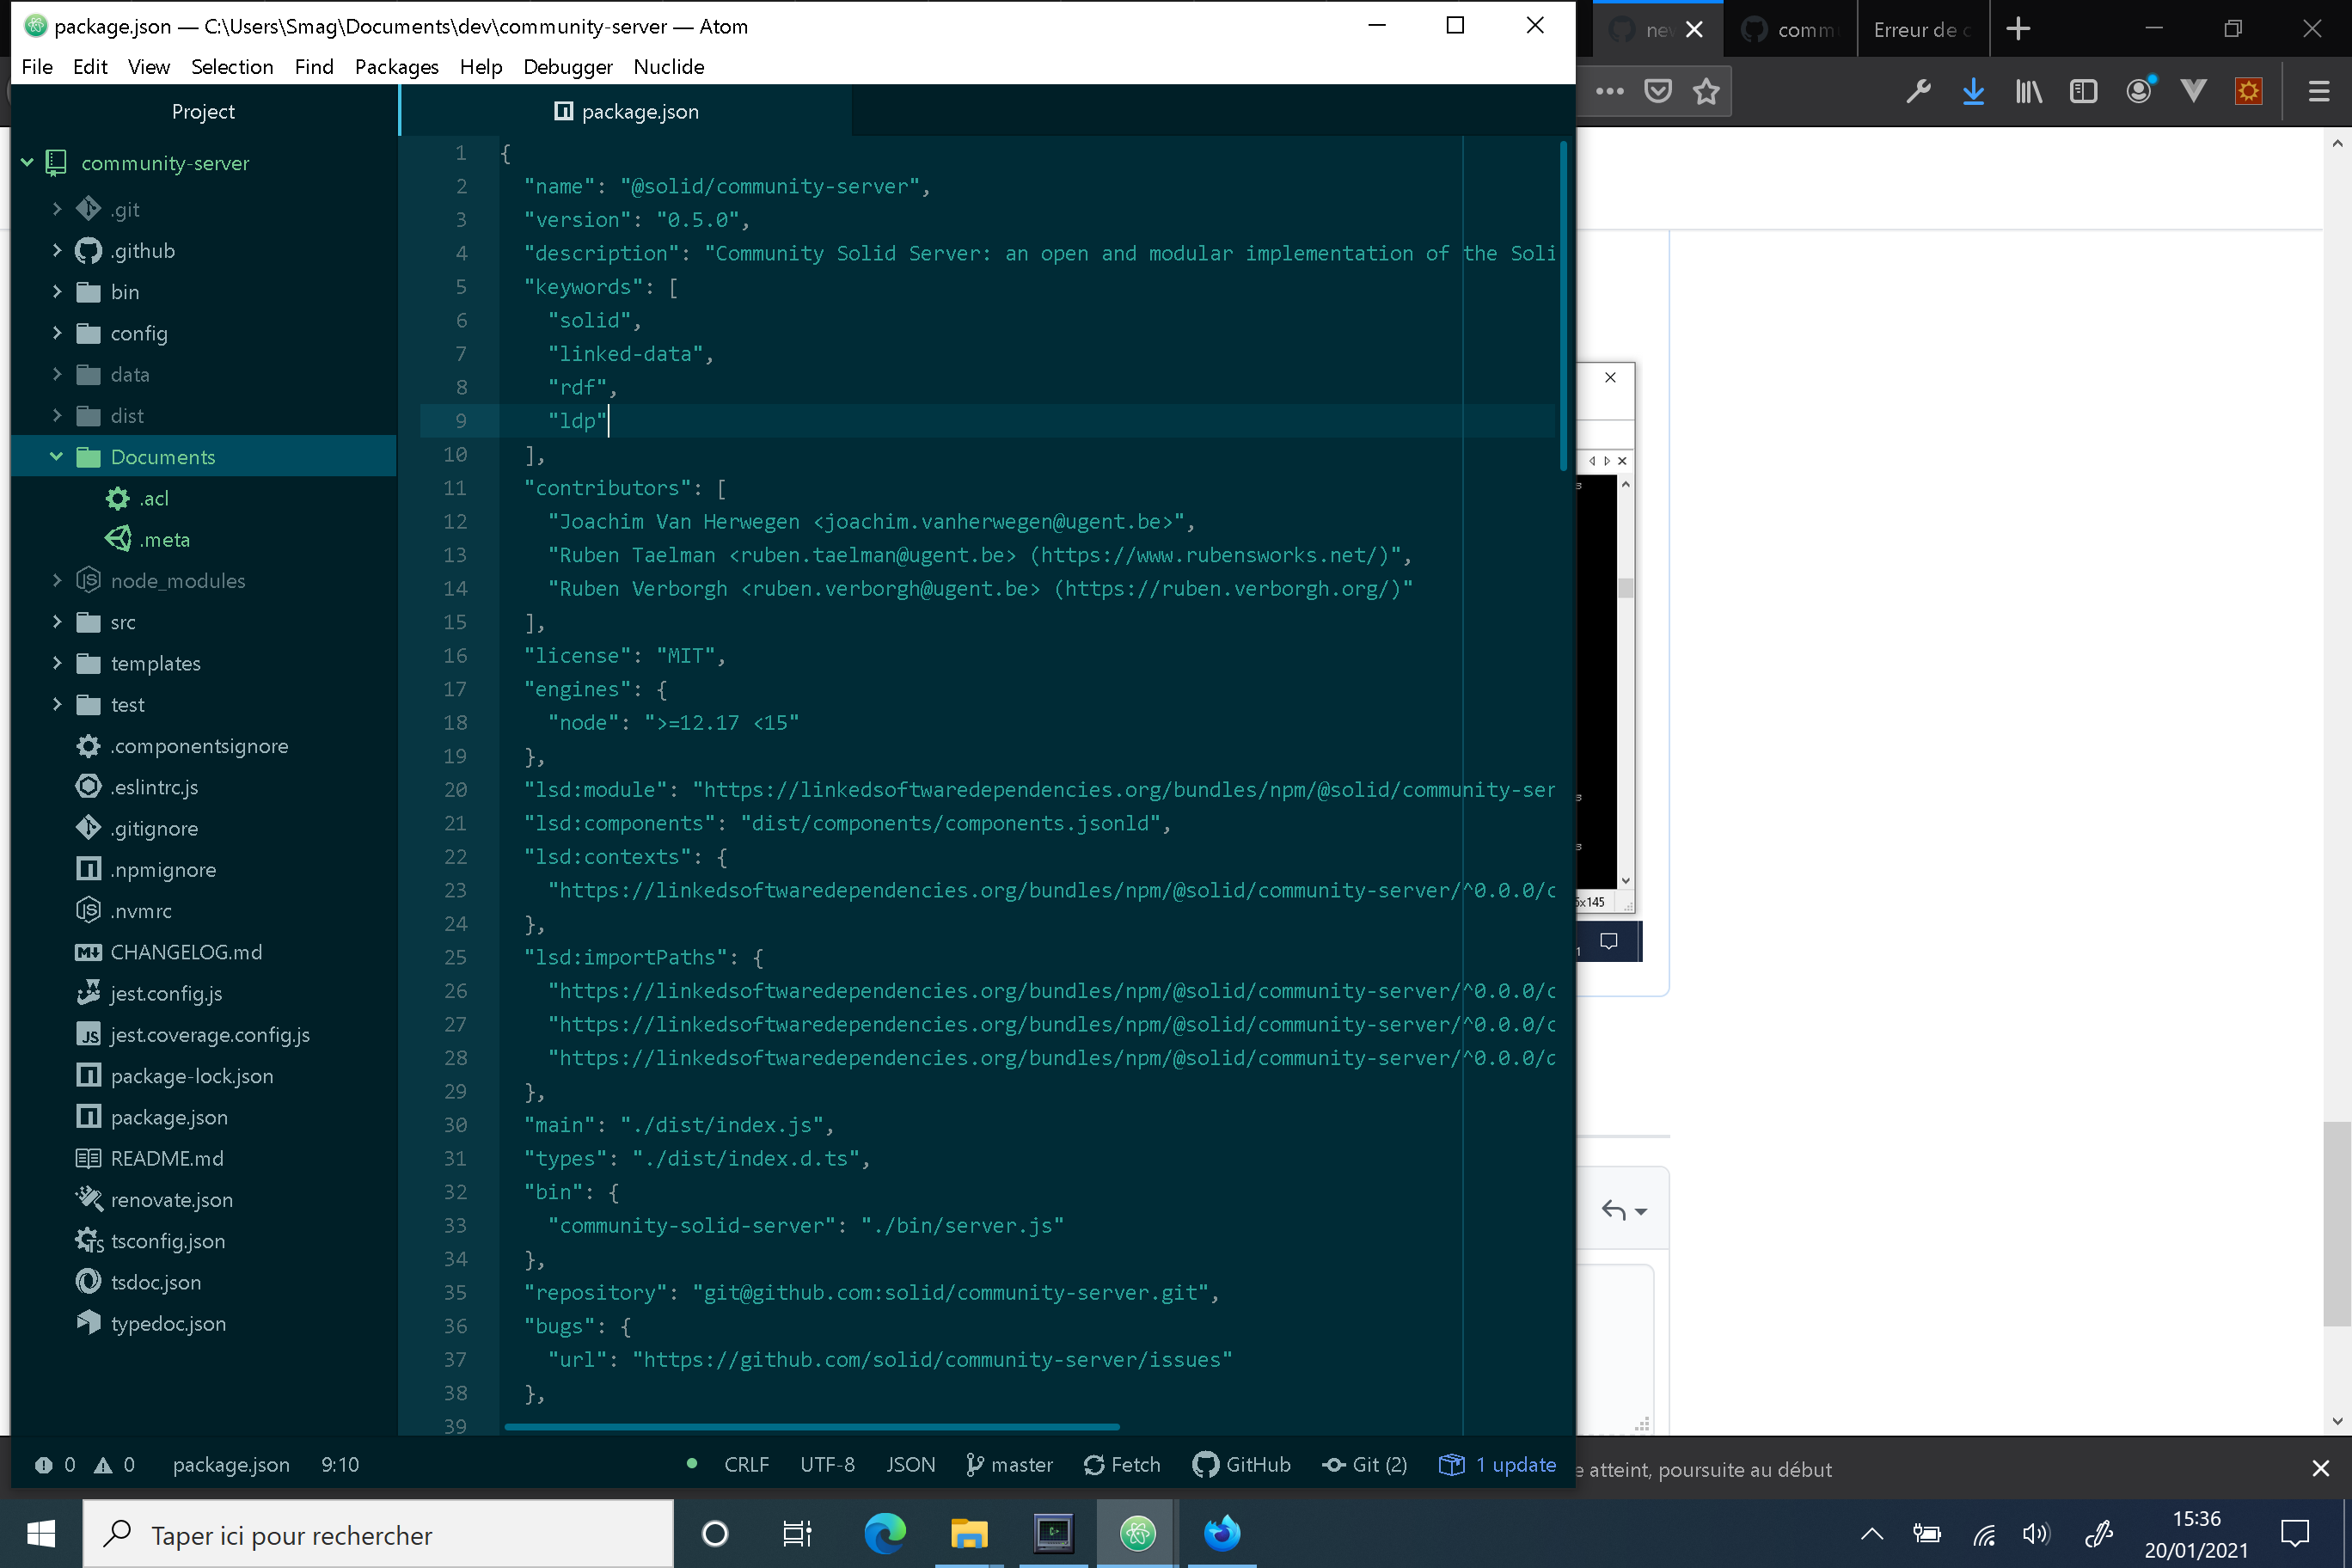Click the UTF-8 encoding selector
This screenshot has height=1568, width=2352.
point(827,1464)
